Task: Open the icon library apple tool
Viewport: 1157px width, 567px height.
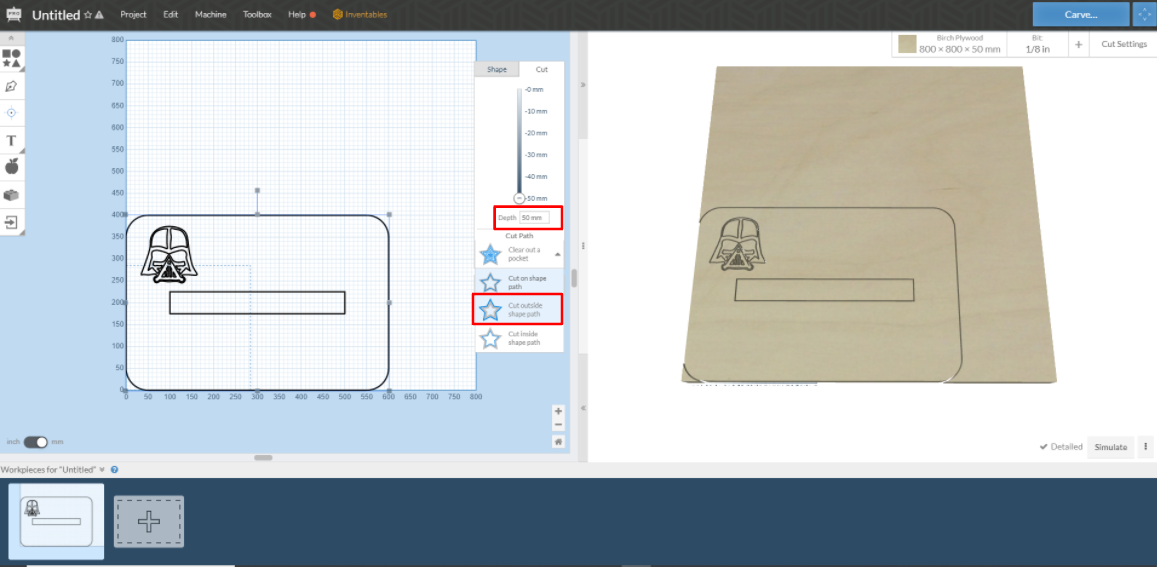Action: [x=11, y=167]
